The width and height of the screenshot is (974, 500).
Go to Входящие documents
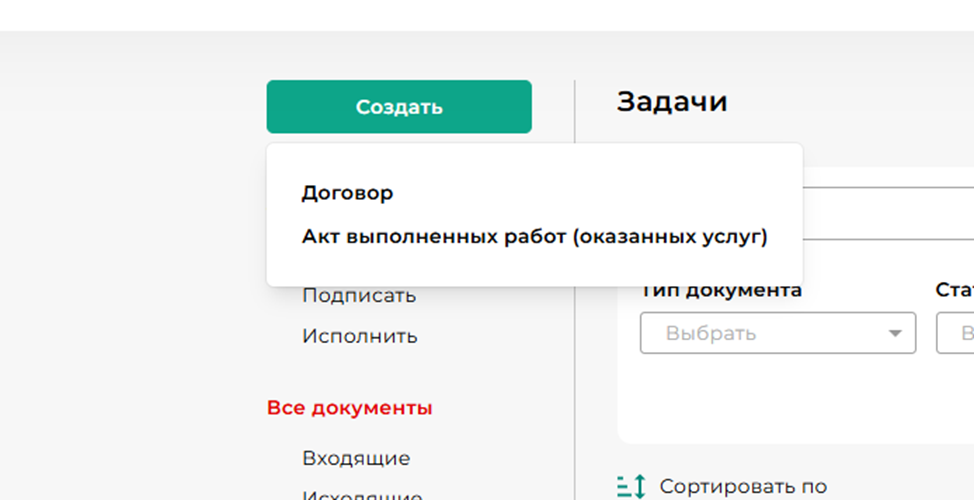pos(355,458)
